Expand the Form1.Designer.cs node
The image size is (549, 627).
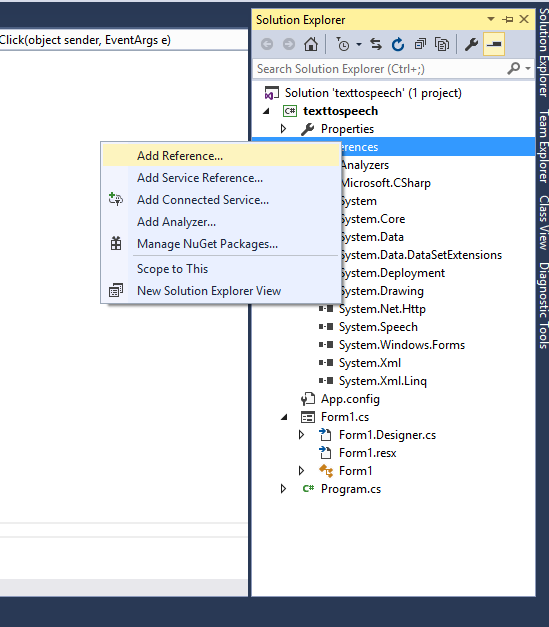pyautogui.click(x=301, y=435)
